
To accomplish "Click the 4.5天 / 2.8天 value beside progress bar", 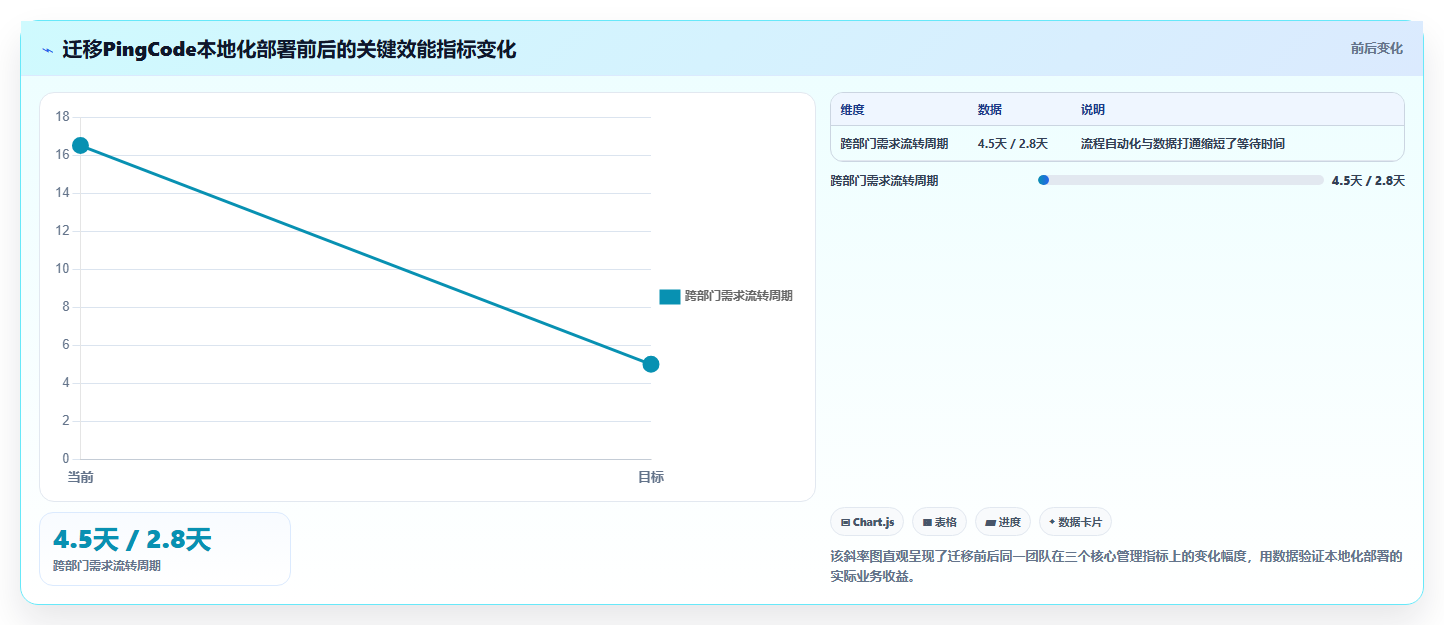I will [1368, 181].
